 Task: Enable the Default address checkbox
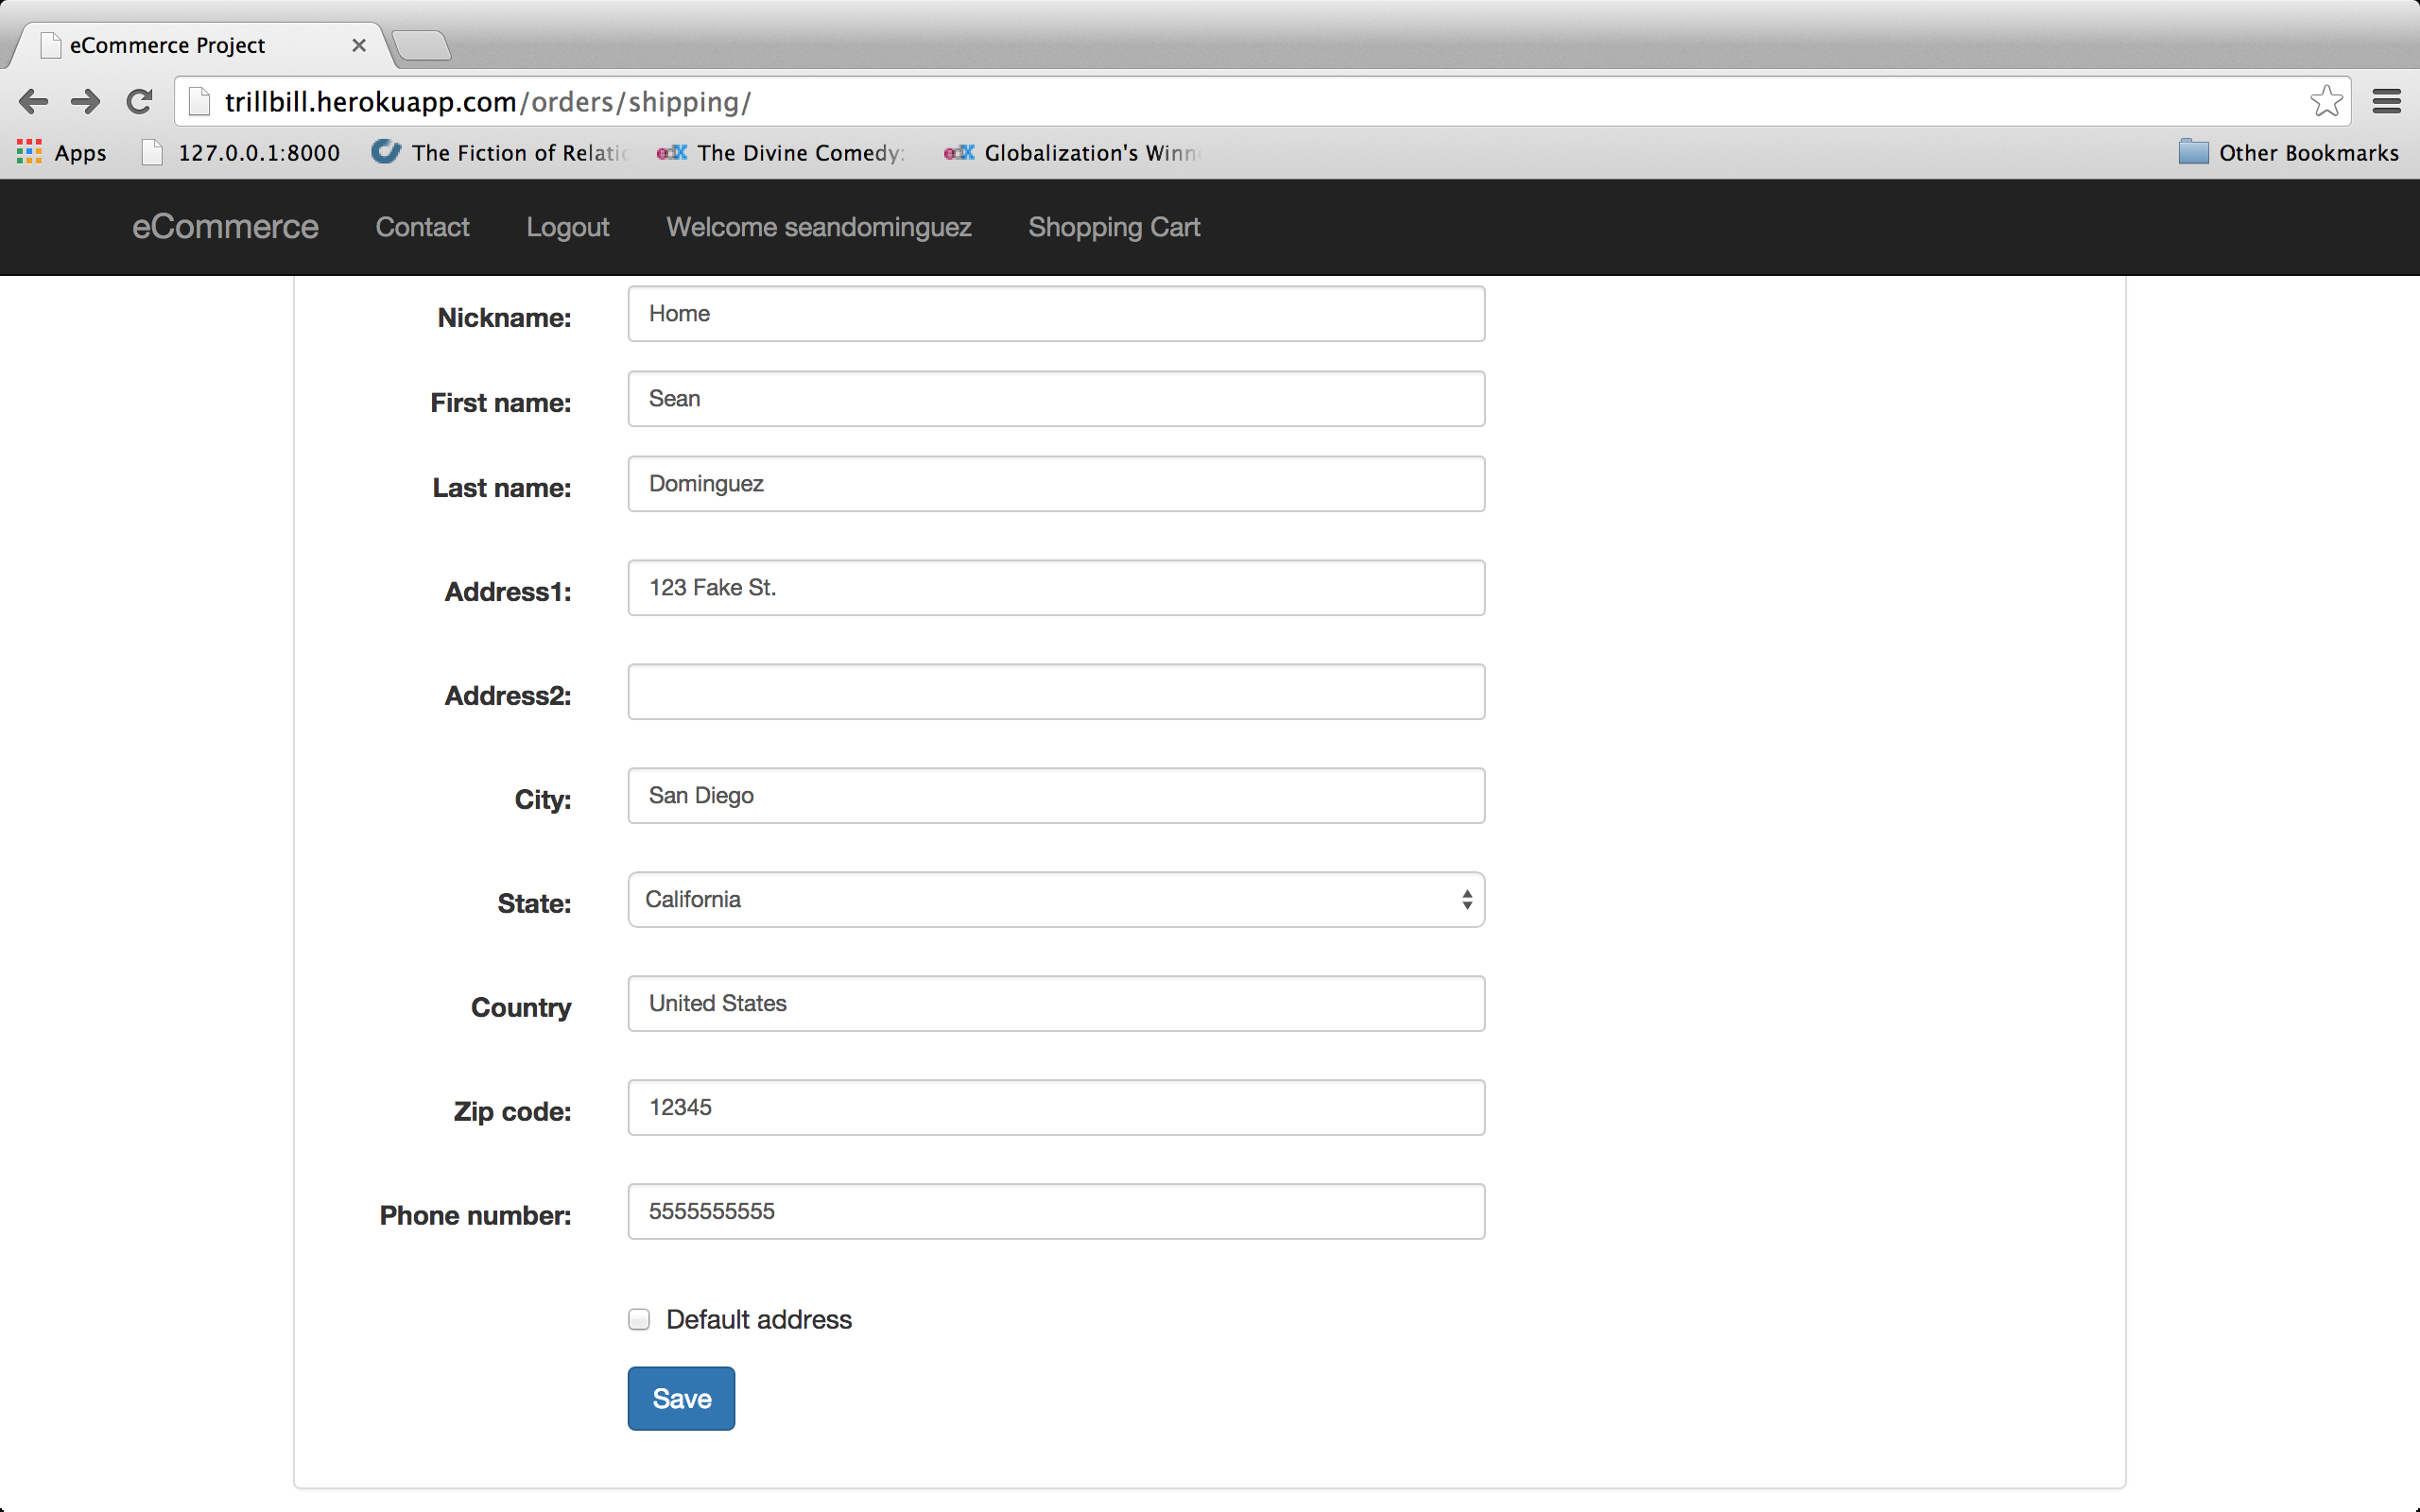pyautogui.click(x=639, y=1319)
